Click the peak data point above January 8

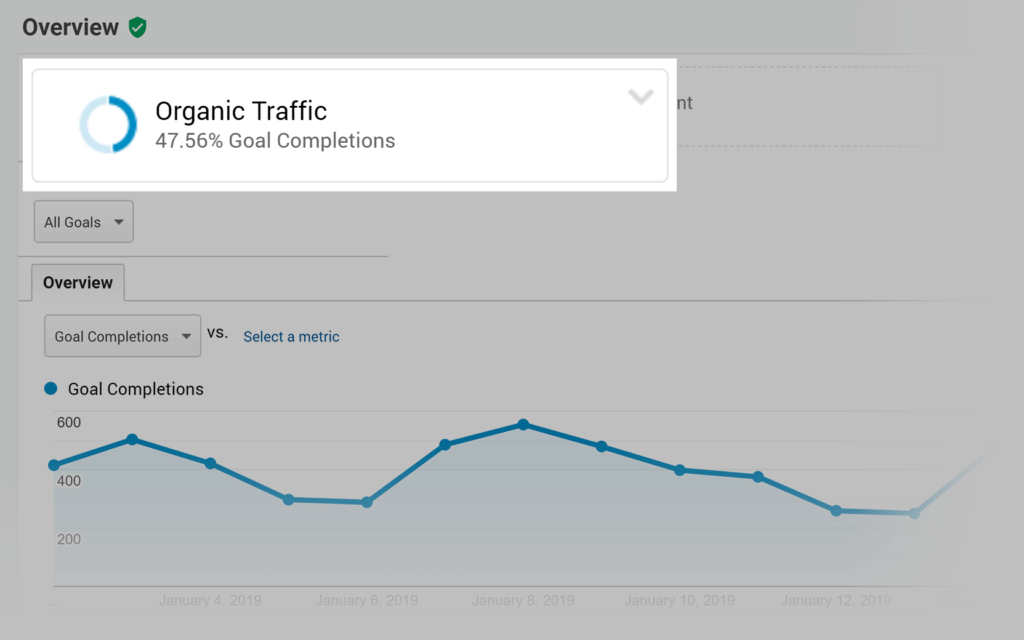[523, 425]
